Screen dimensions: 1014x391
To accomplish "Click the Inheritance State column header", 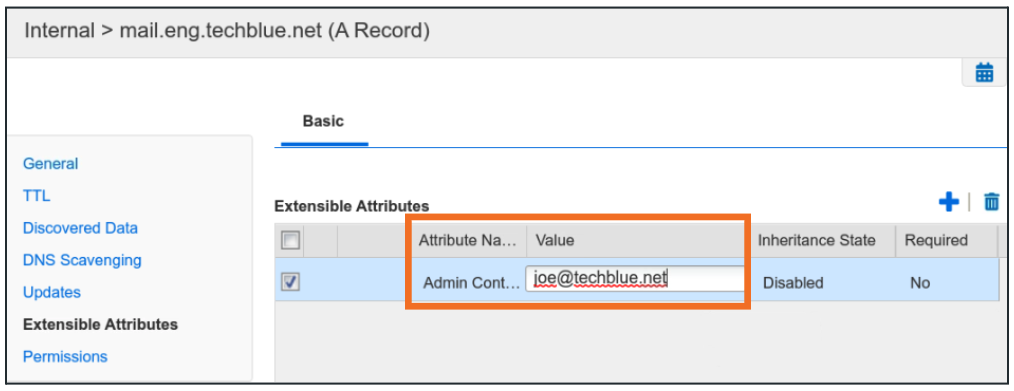I will [x=817, y=240].
